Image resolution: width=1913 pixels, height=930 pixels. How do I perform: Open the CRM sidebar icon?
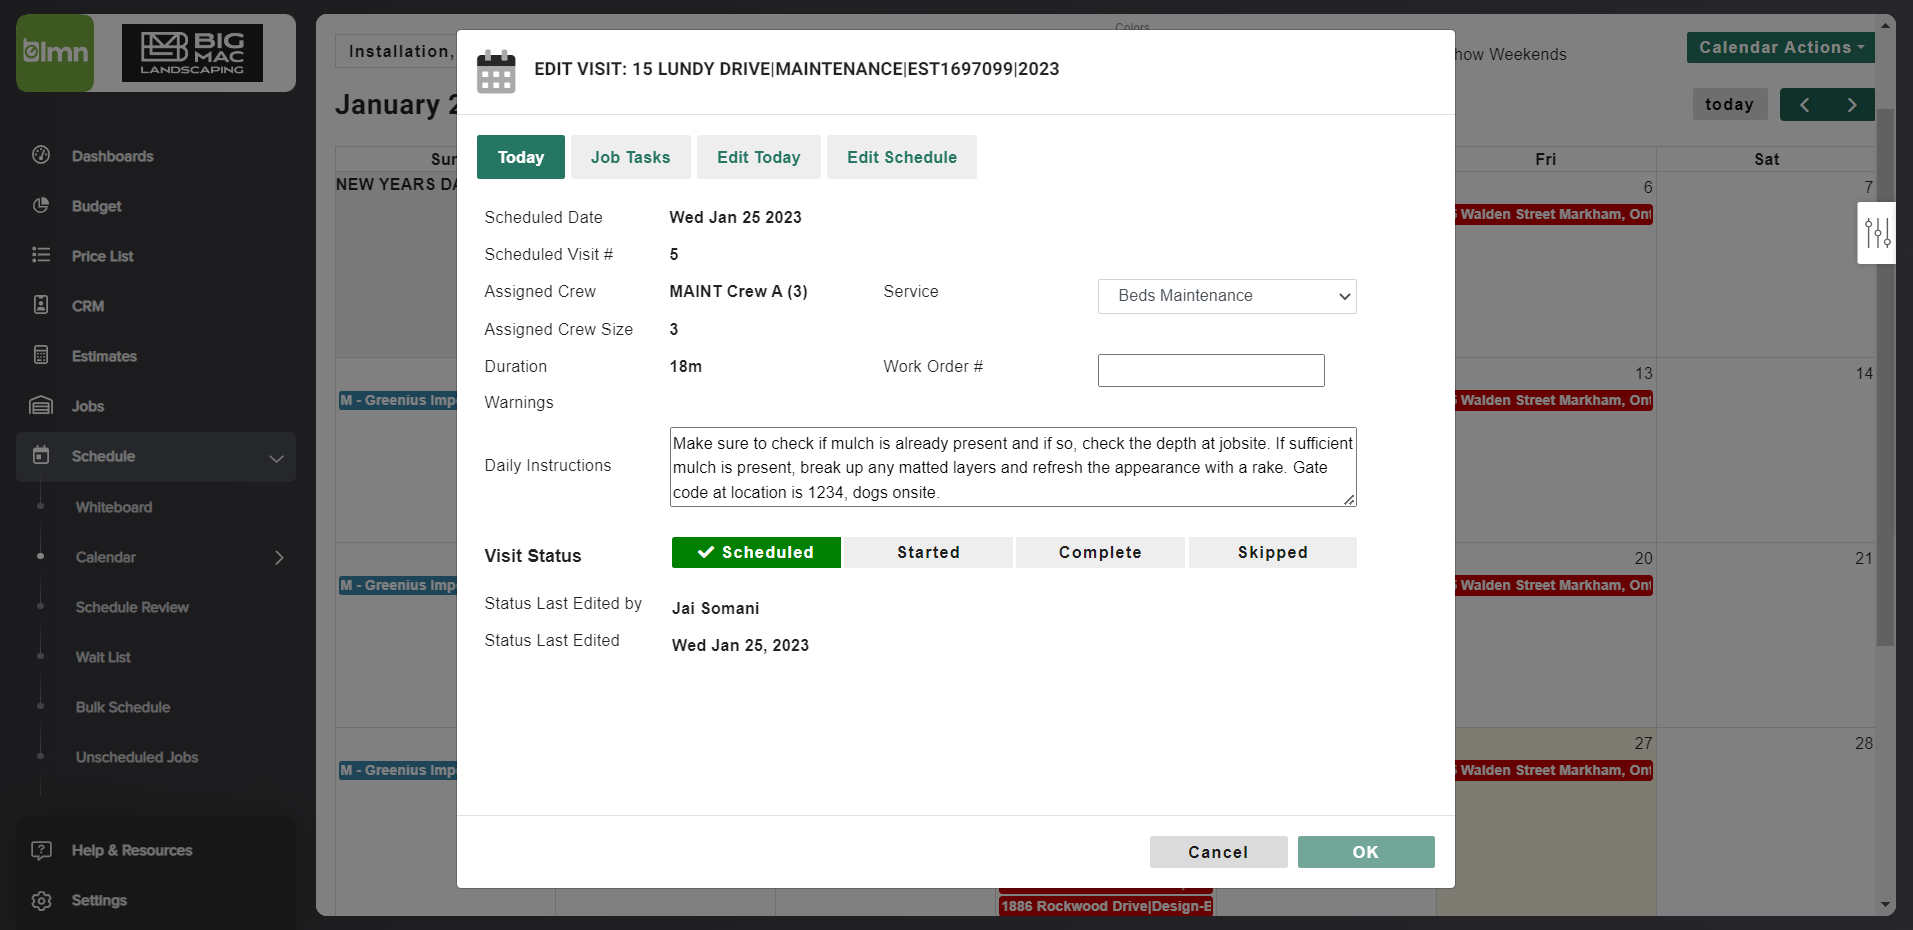[41, 305]
